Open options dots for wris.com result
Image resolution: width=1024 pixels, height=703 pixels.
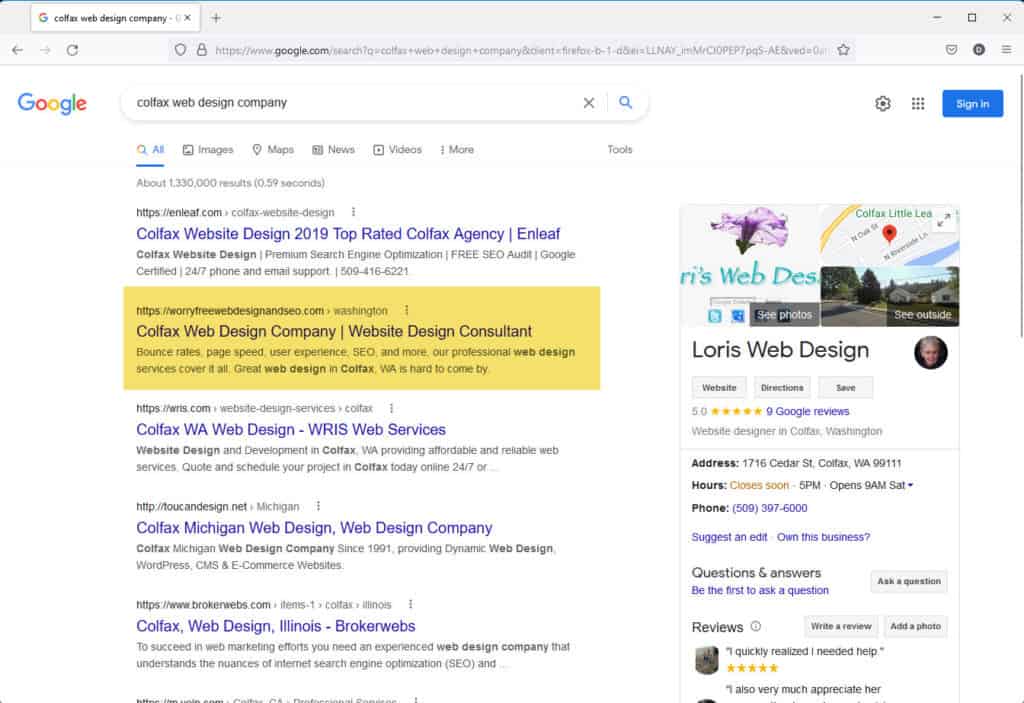[x=391, y=408]
